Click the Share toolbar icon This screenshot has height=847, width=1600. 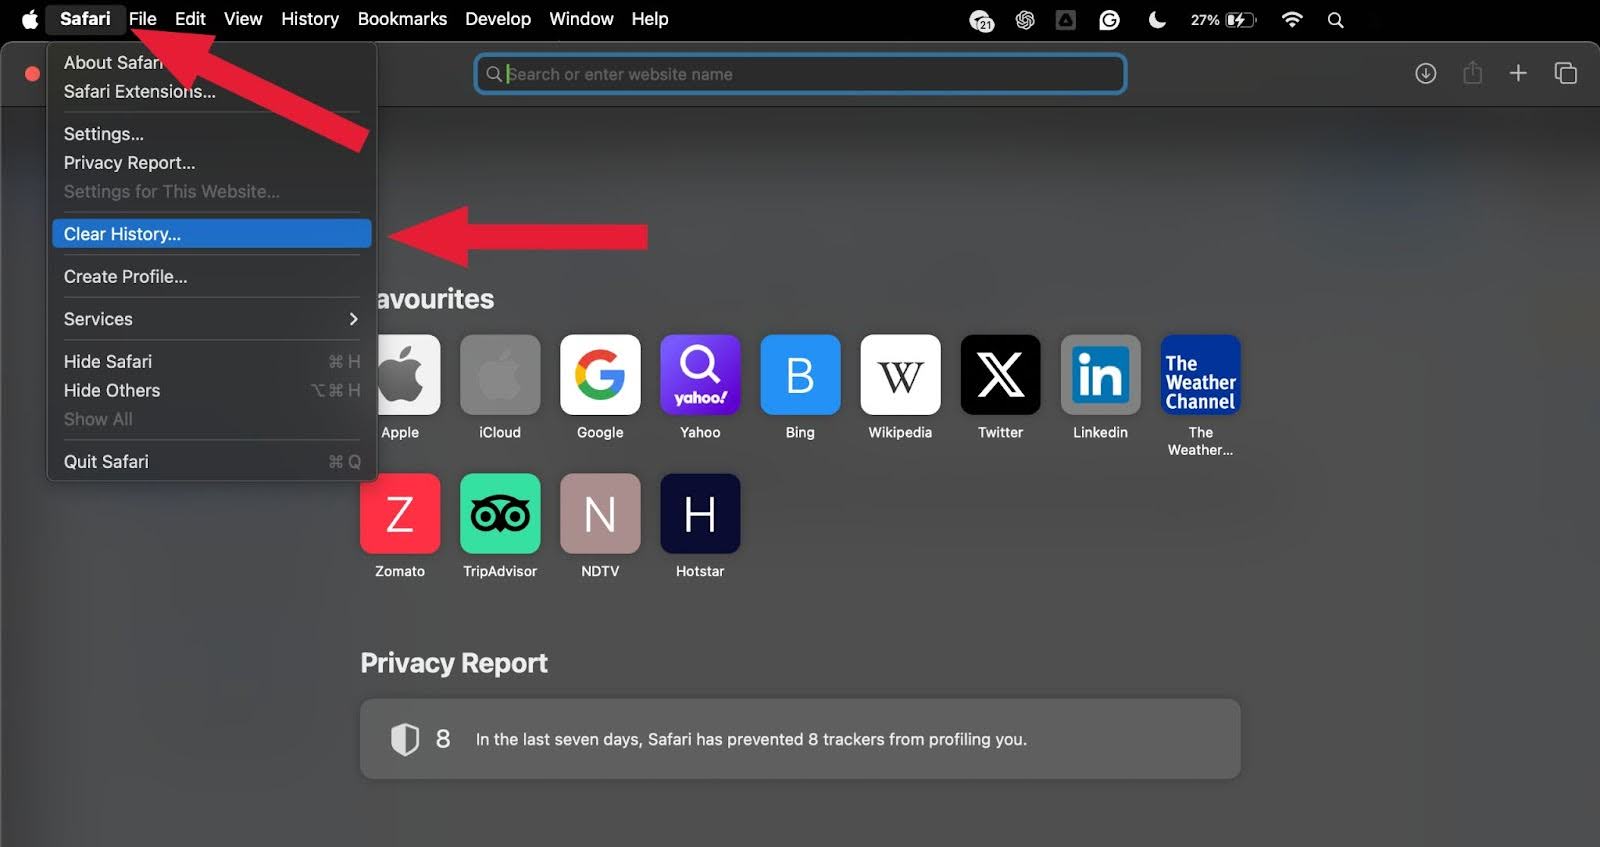pyautogui.click(x=1472, y=72)
